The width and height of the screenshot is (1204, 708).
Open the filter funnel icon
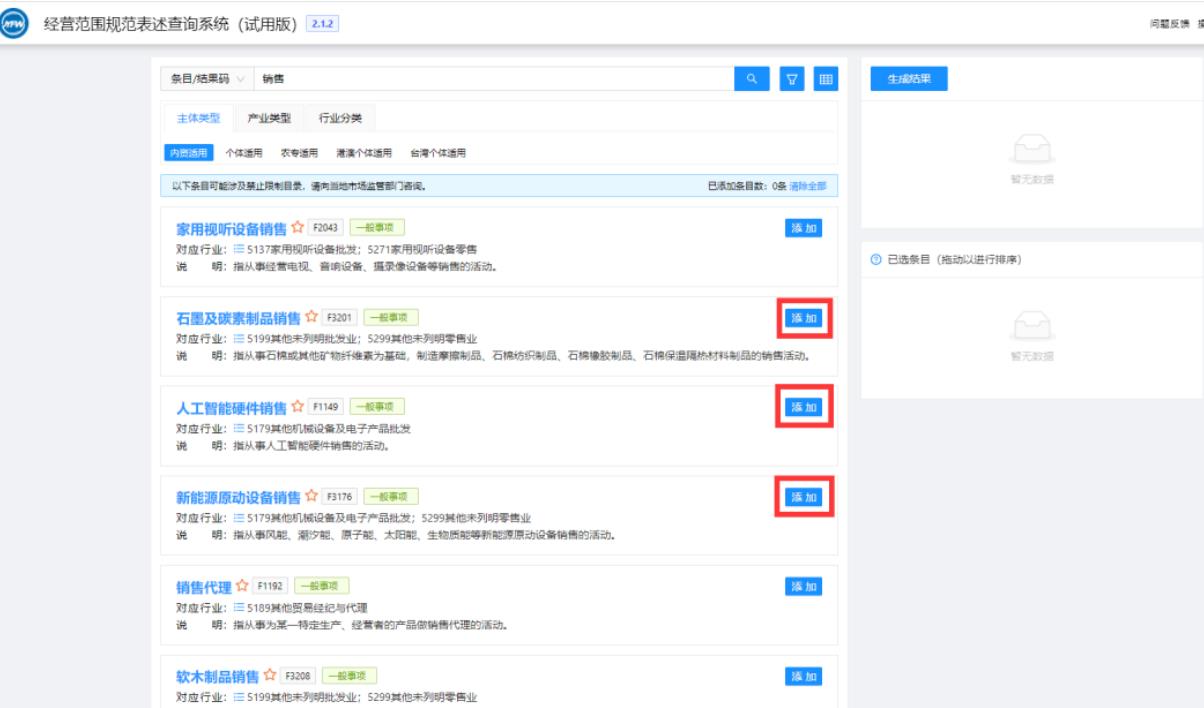[792, 79]
